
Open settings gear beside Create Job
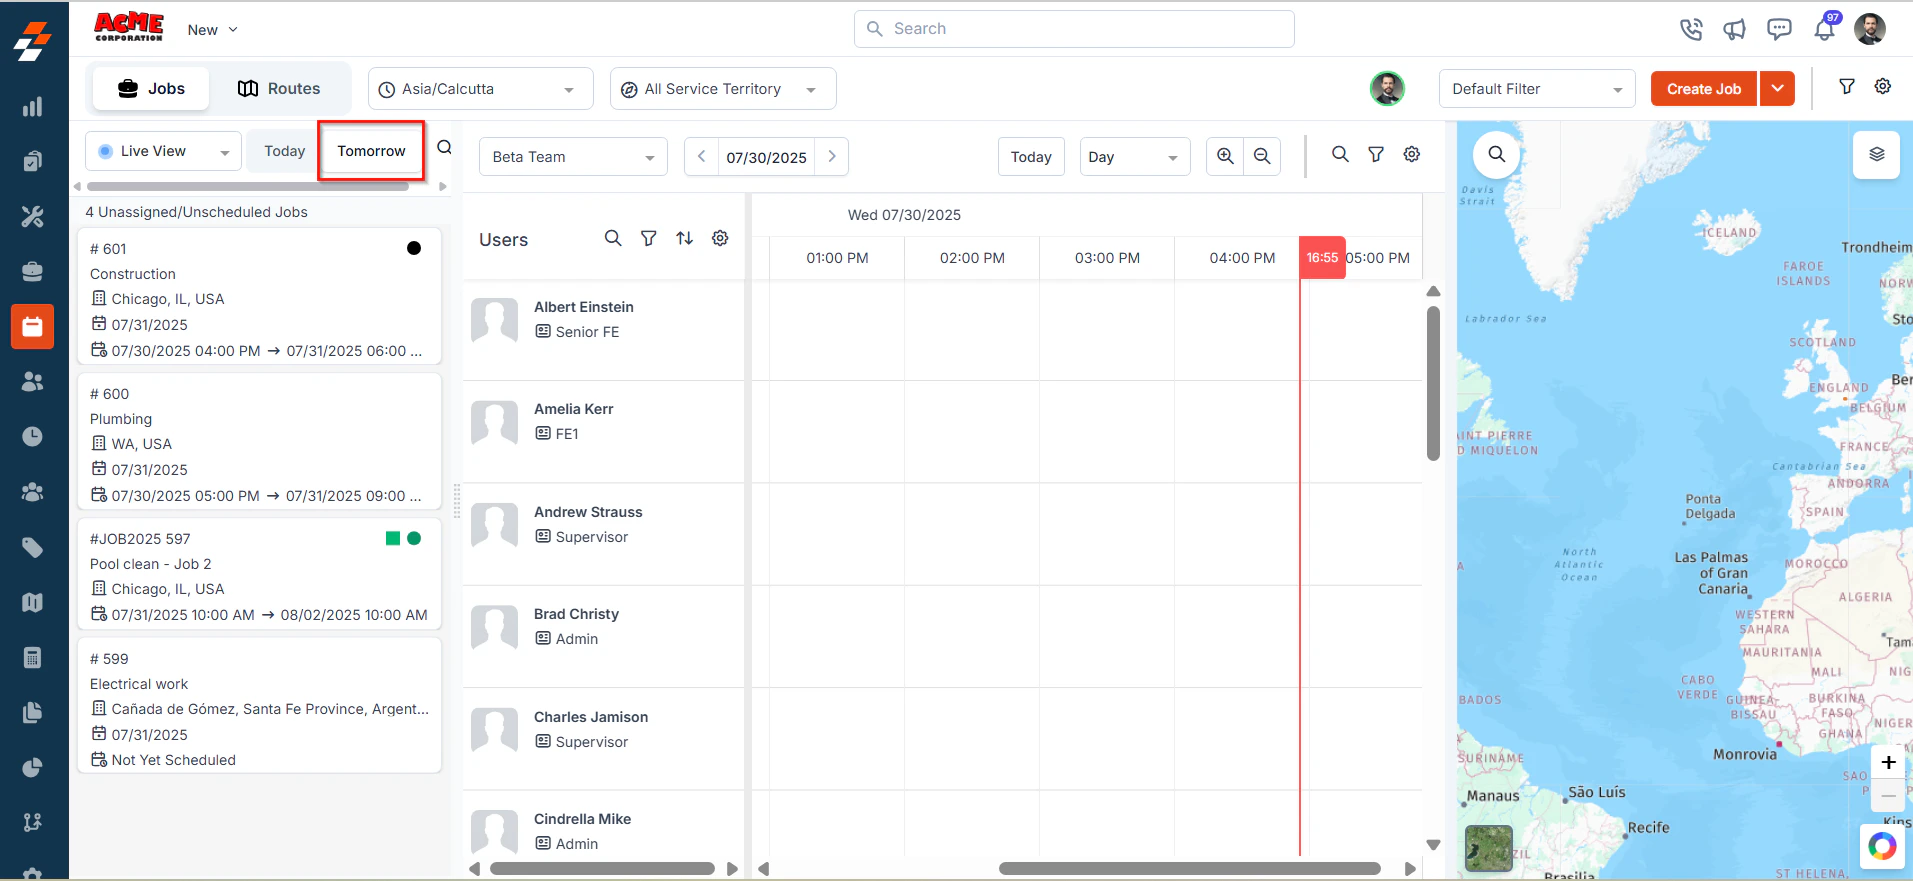[x=1883, y=87]
